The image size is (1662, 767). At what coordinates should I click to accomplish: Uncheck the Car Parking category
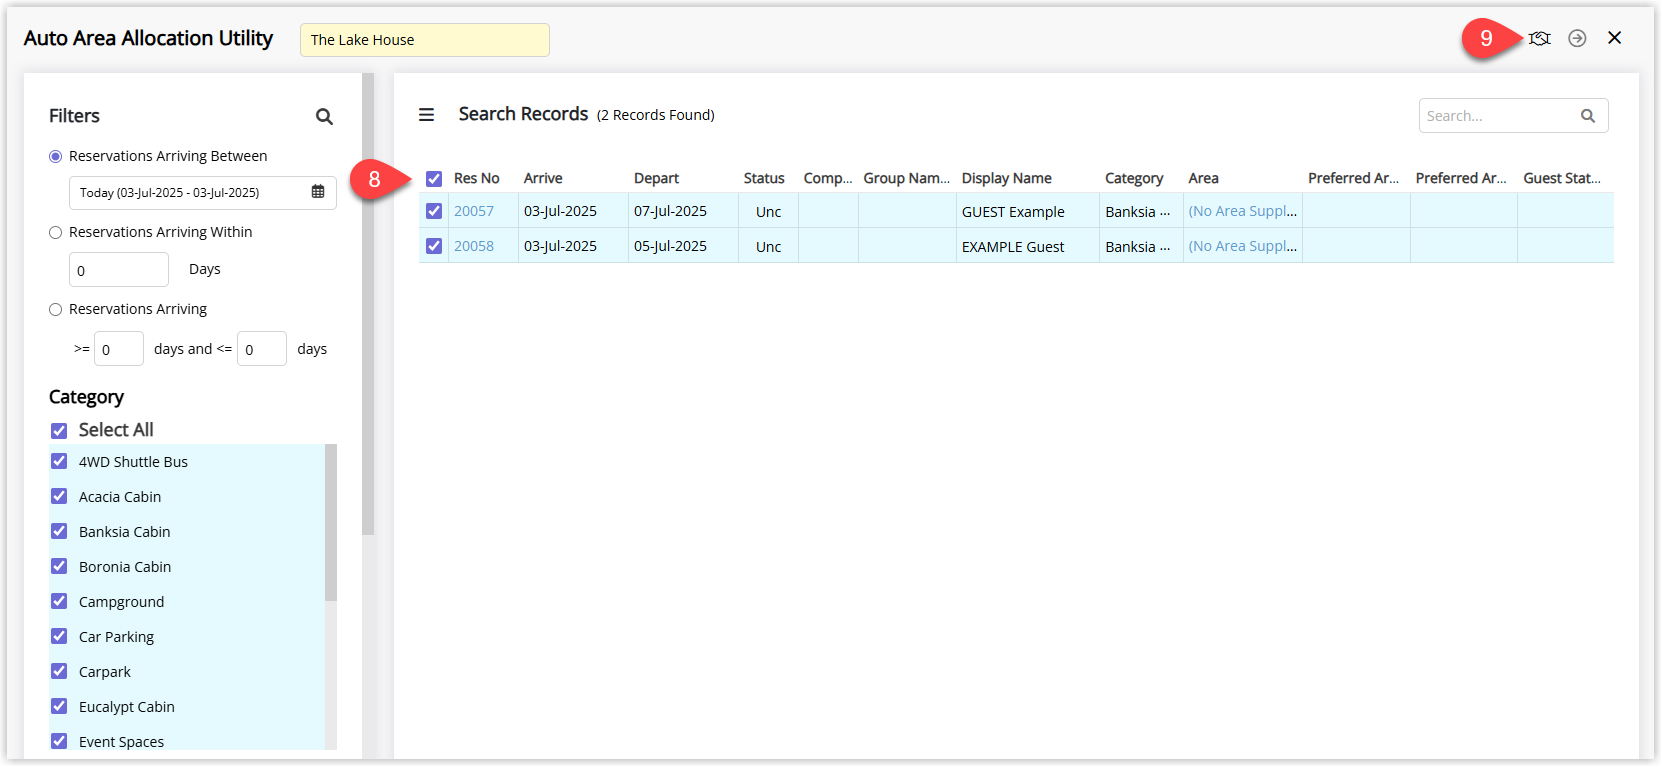tap(59, 636)
